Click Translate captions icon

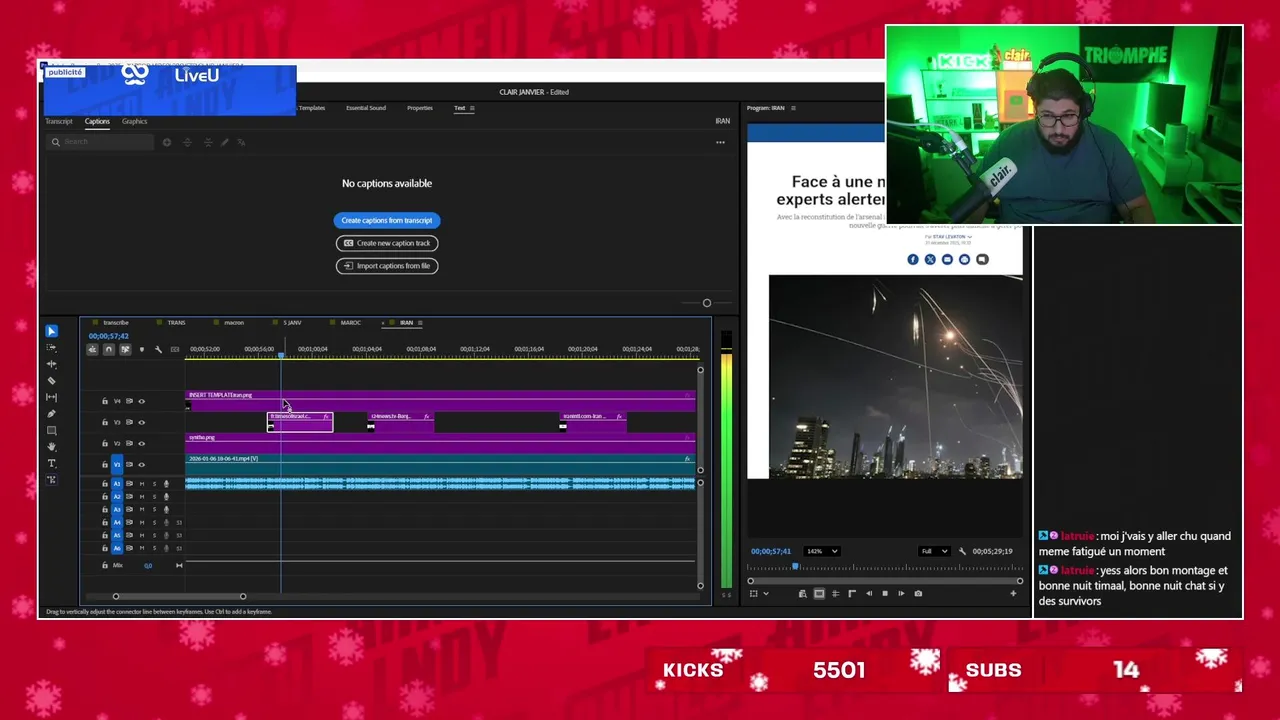pos(241,142)
